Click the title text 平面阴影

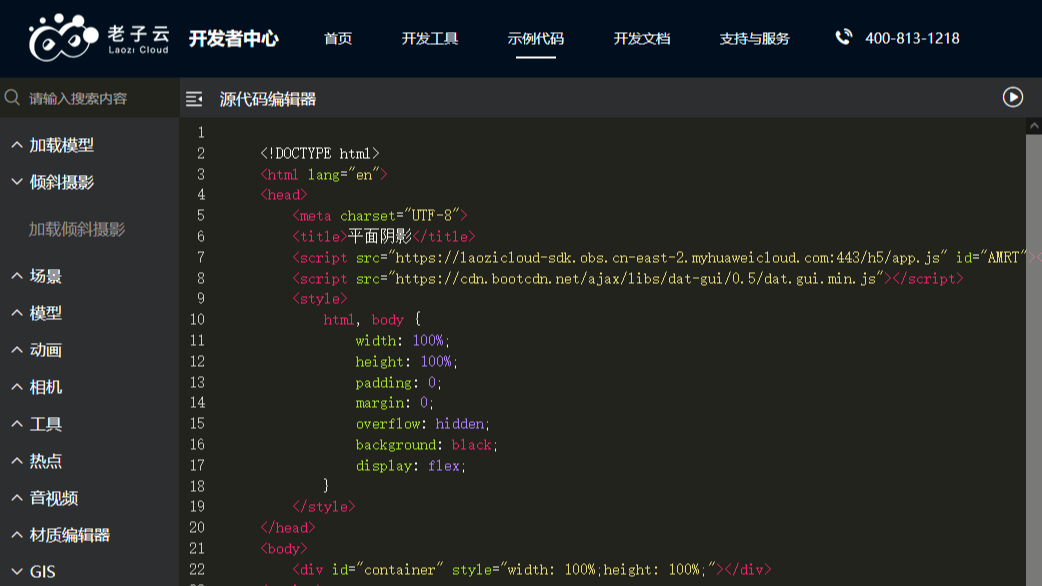379,237
